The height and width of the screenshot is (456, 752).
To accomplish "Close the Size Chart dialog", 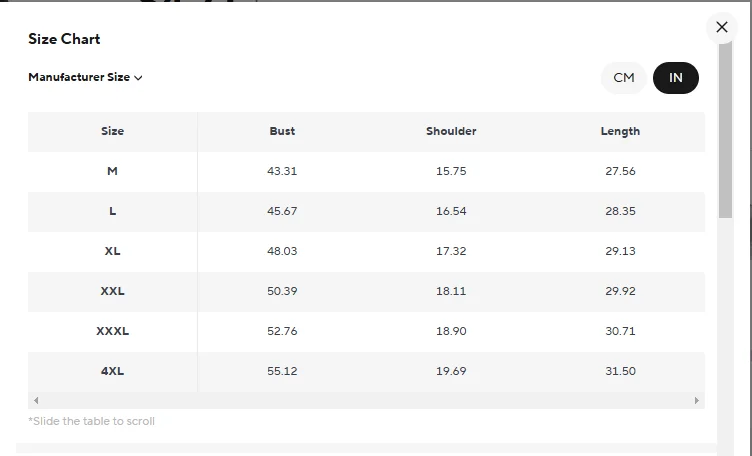I will (x=722, y=27).
